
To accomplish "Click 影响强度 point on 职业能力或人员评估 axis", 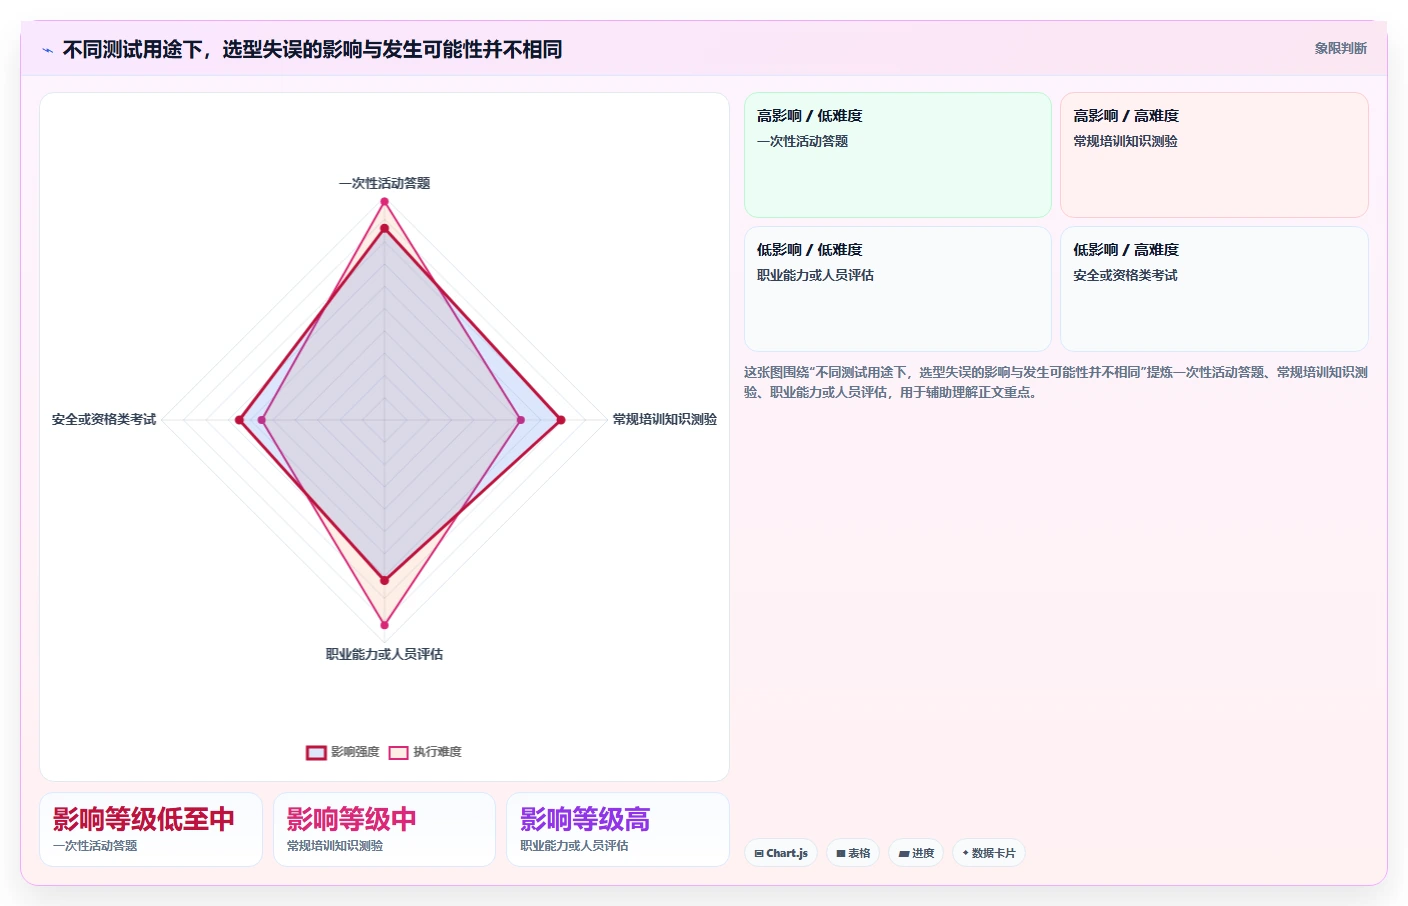I will pos(384,580).
